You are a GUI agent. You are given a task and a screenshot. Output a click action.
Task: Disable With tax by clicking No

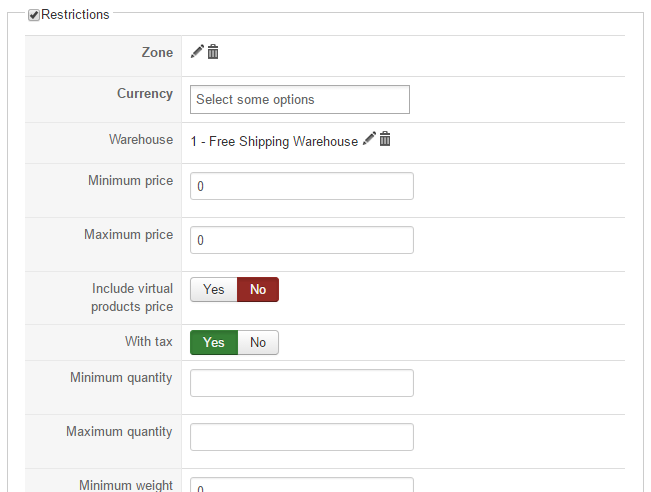pyautogui.click(x=258, y=342)
